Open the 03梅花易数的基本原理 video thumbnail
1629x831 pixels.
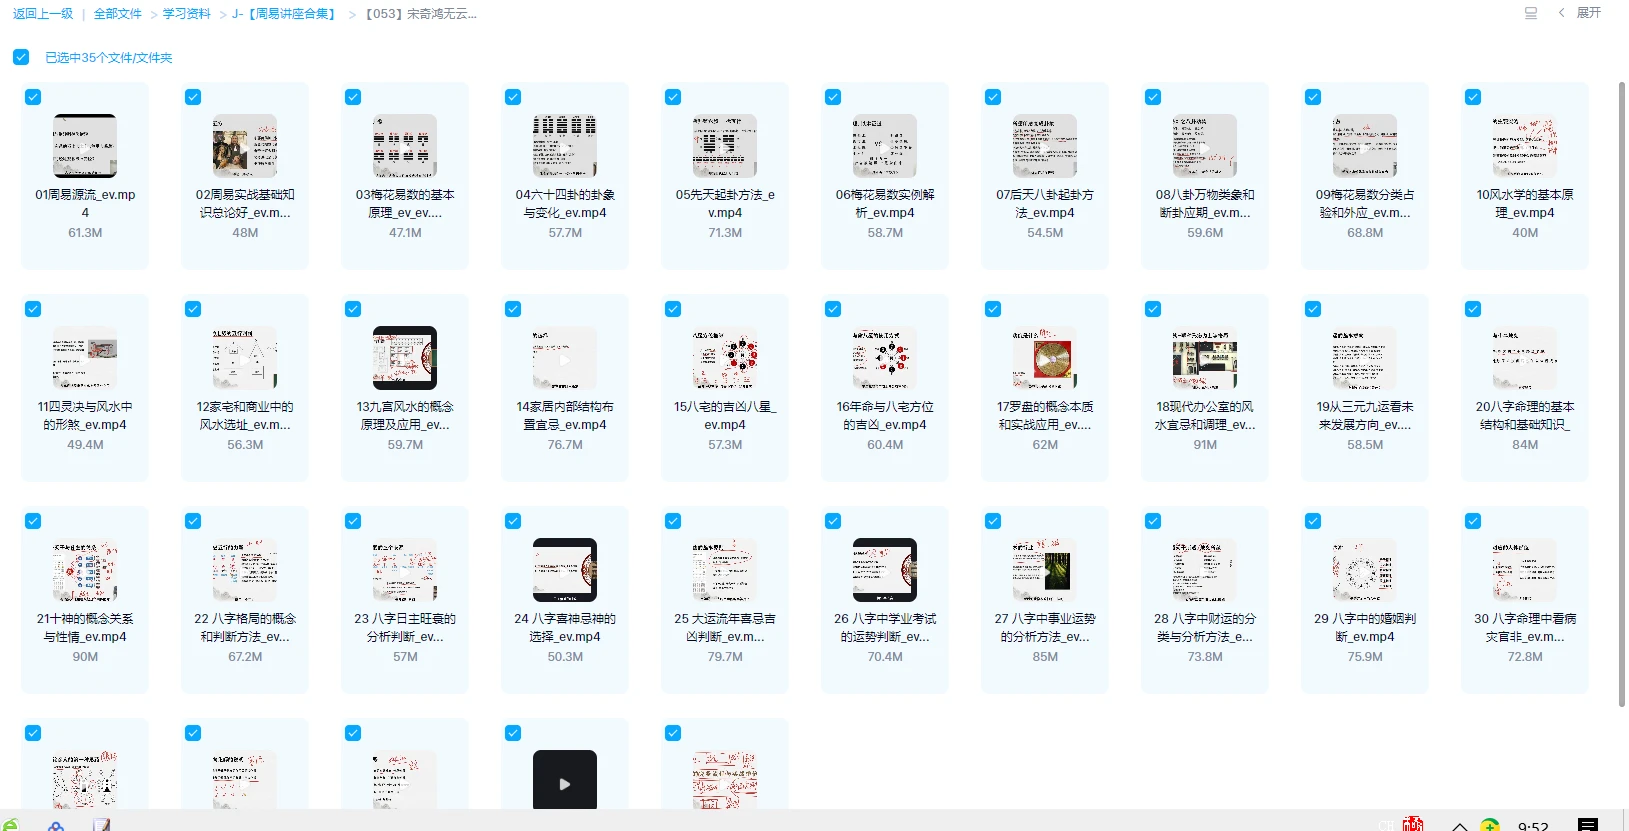coord(405,146)
